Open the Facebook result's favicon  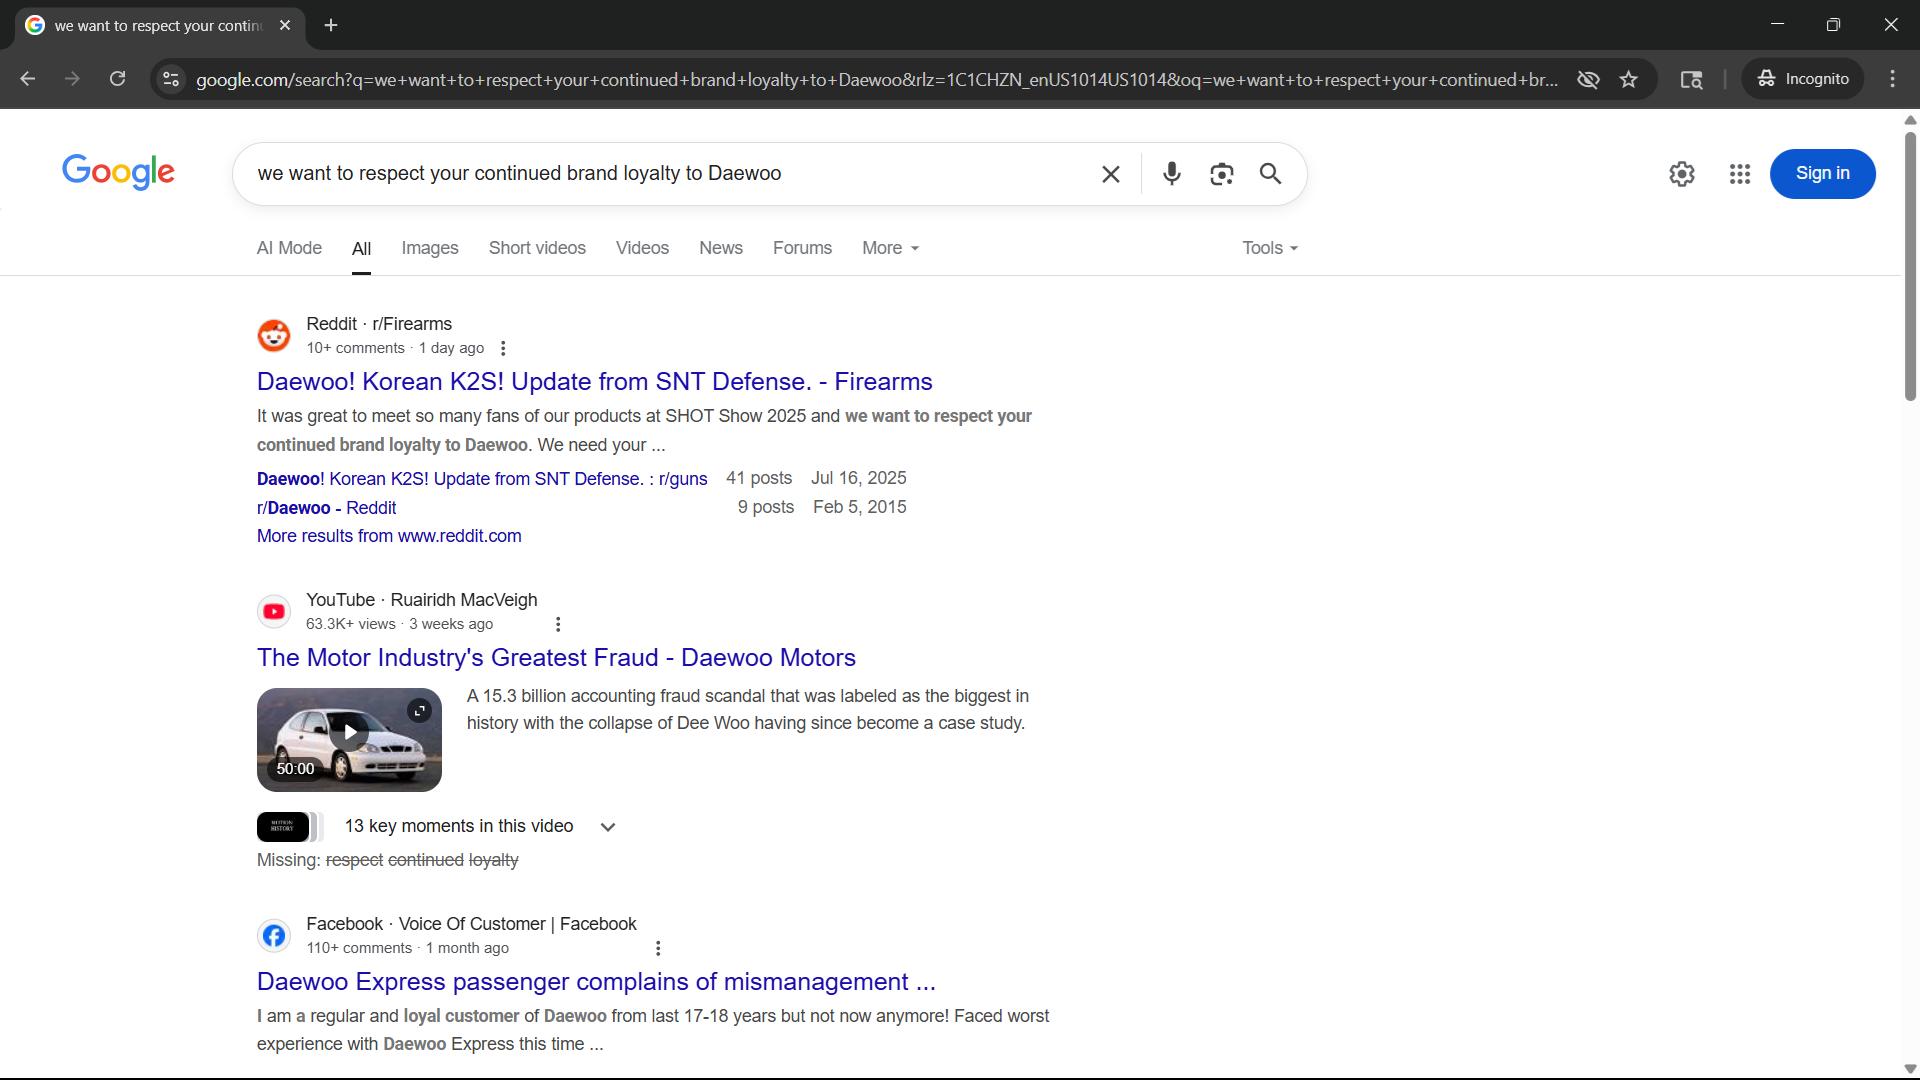pos(274,936)
